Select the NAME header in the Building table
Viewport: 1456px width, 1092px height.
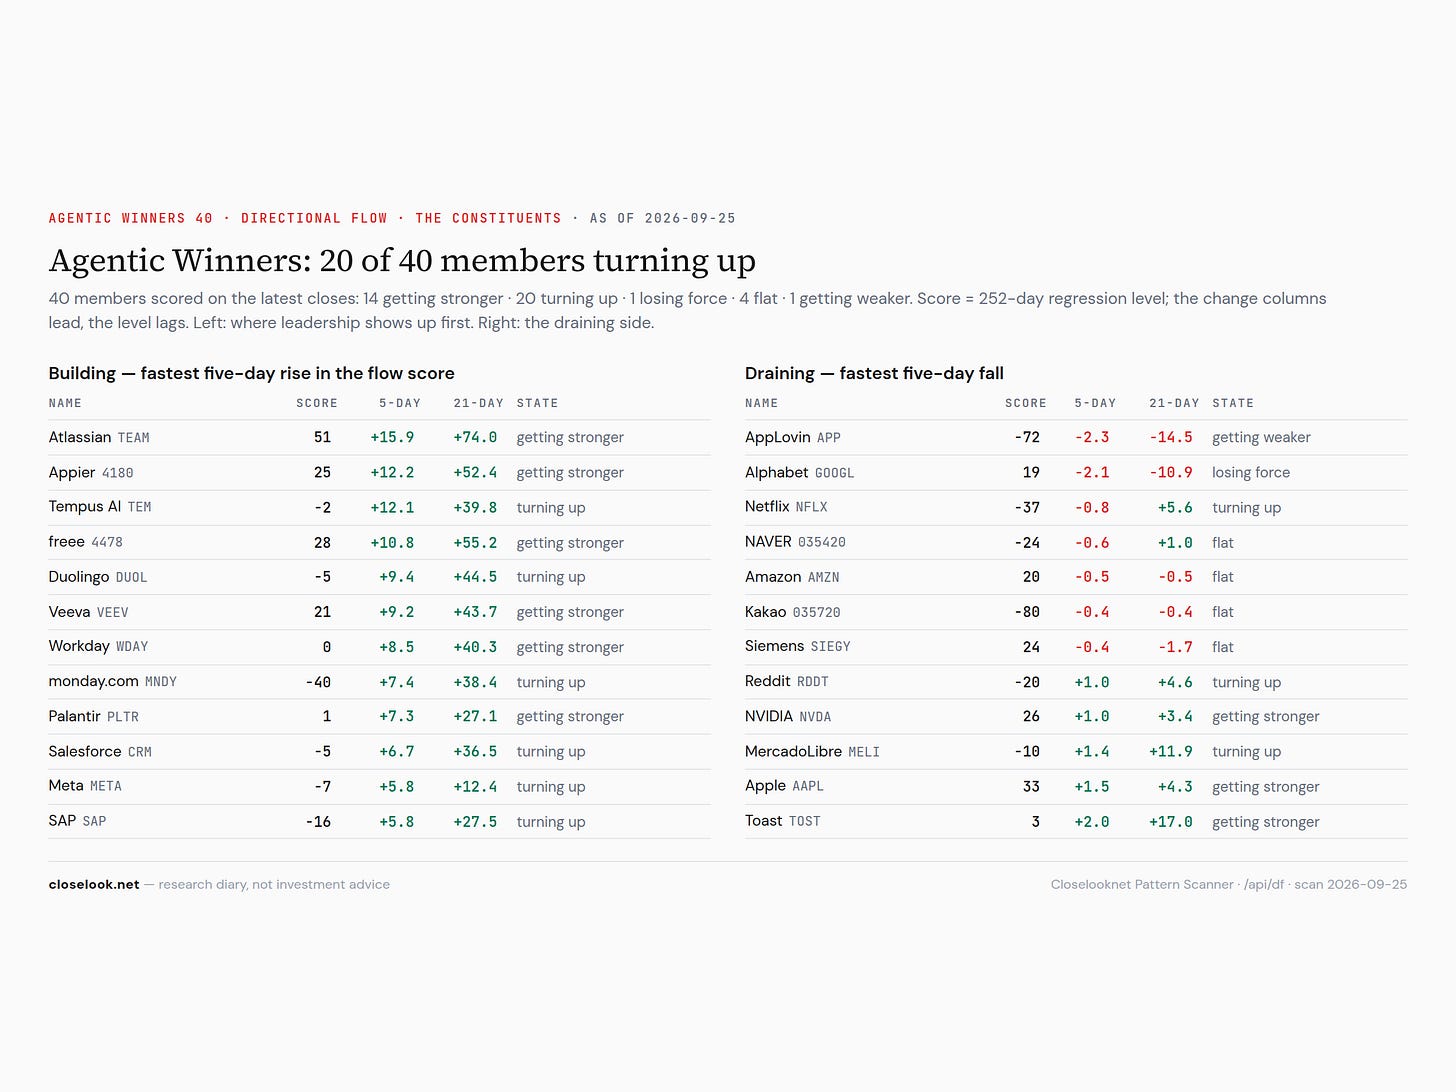coord(65,403)
